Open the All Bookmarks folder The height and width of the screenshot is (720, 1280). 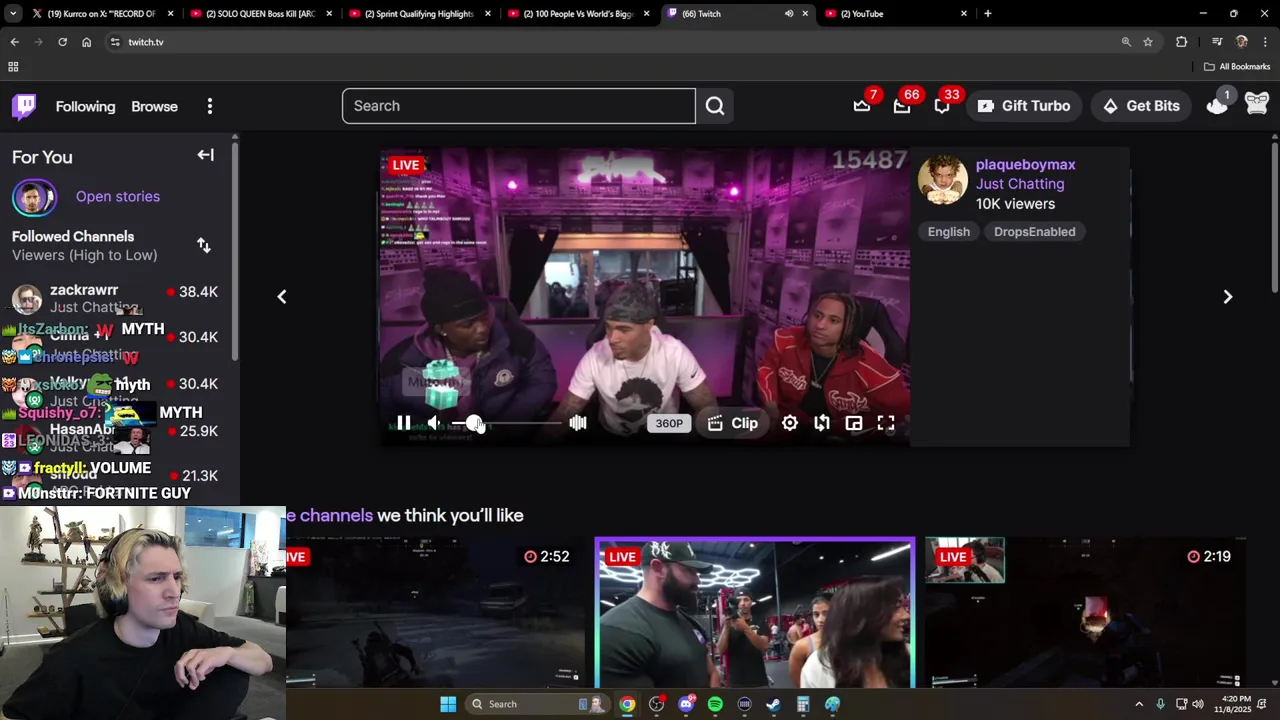(1237, 67)
